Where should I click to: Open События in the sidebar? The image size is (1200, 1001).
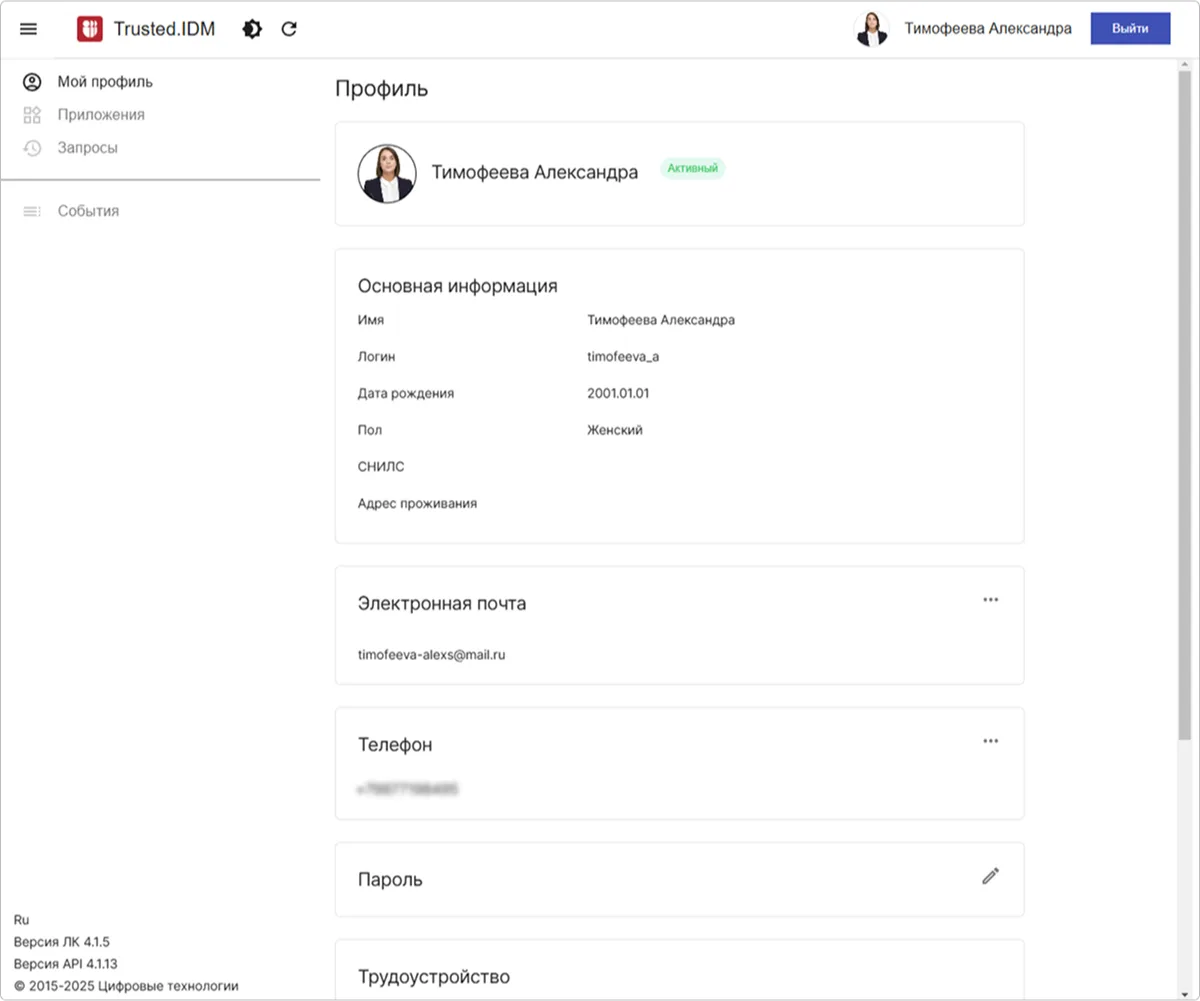point(88,211)
